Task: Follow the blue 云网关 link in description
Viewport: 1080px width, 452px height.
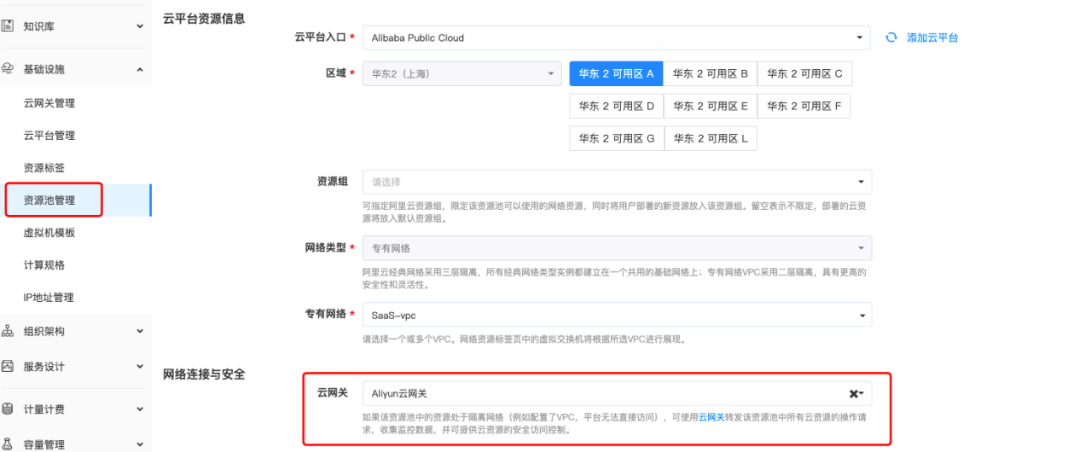Action: (x=712, y=418)
